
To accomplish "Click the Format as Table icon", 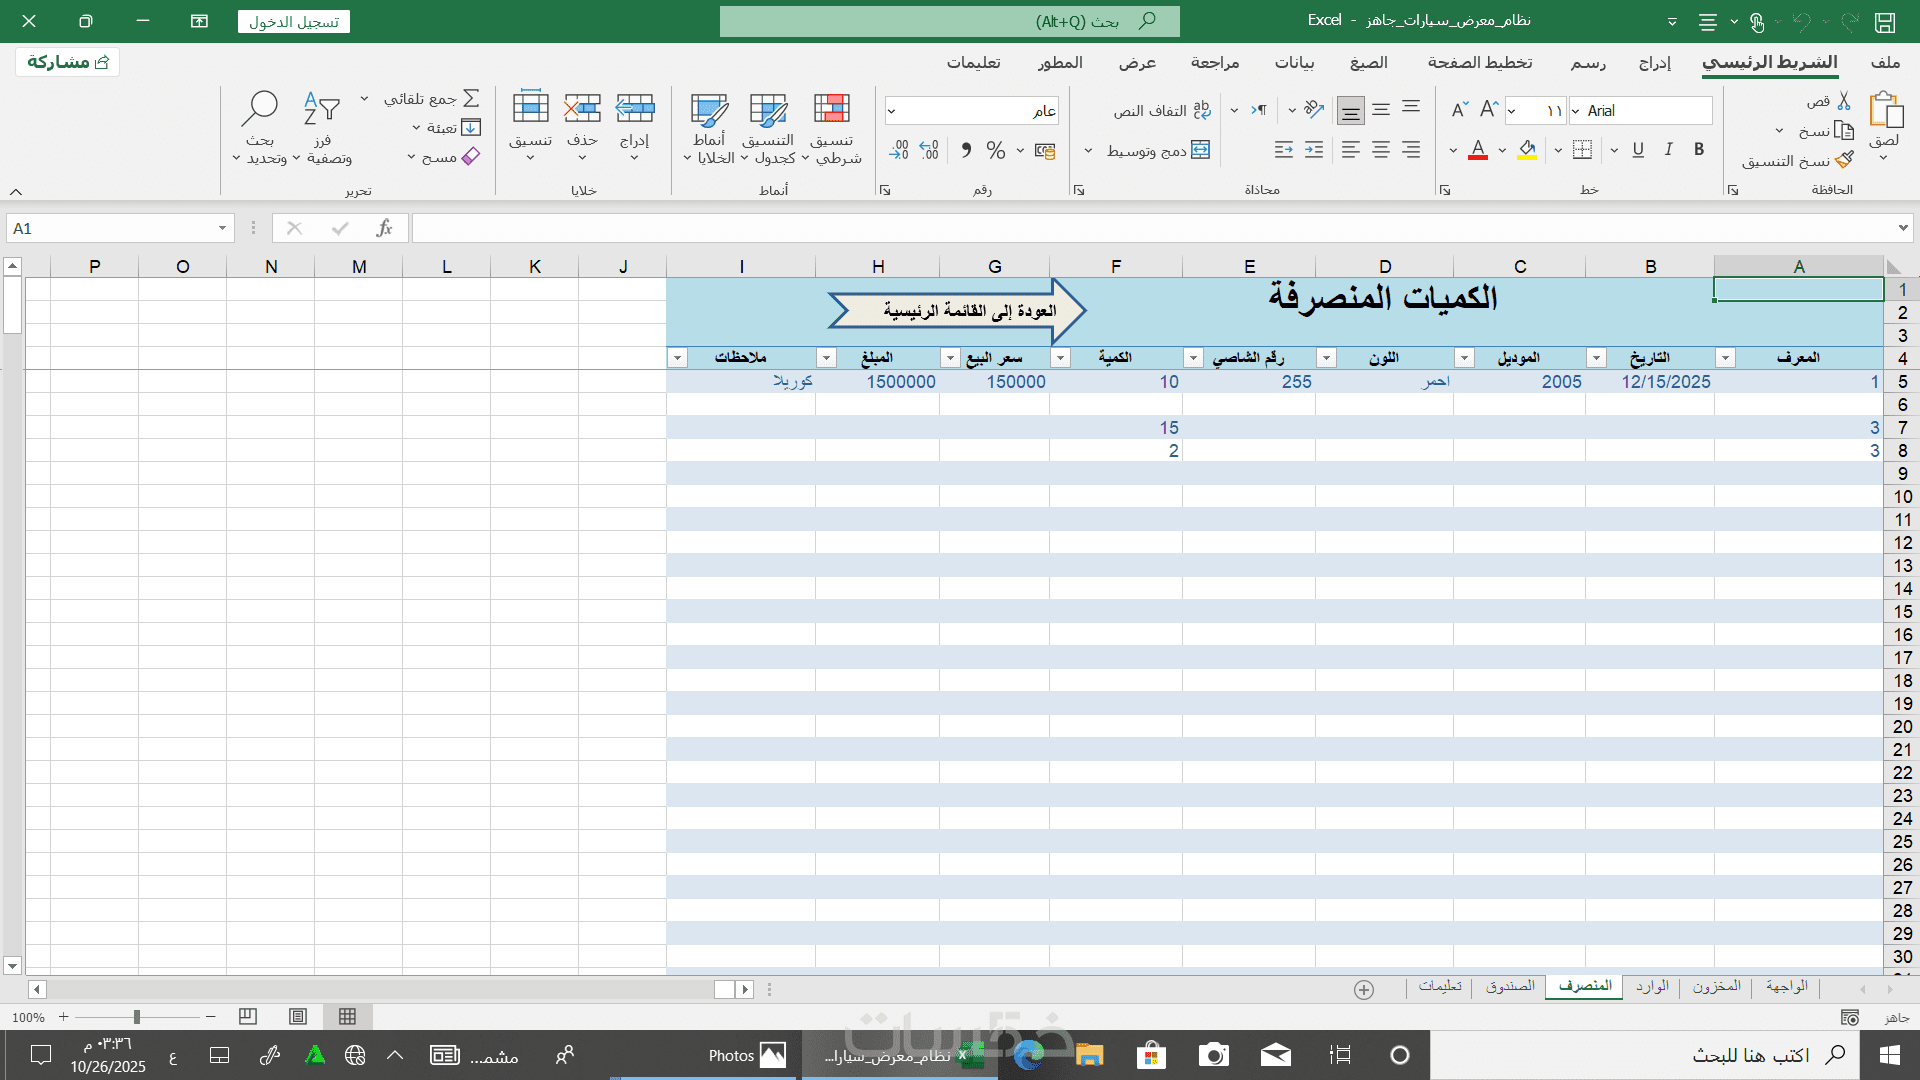I will click(768, 109).
